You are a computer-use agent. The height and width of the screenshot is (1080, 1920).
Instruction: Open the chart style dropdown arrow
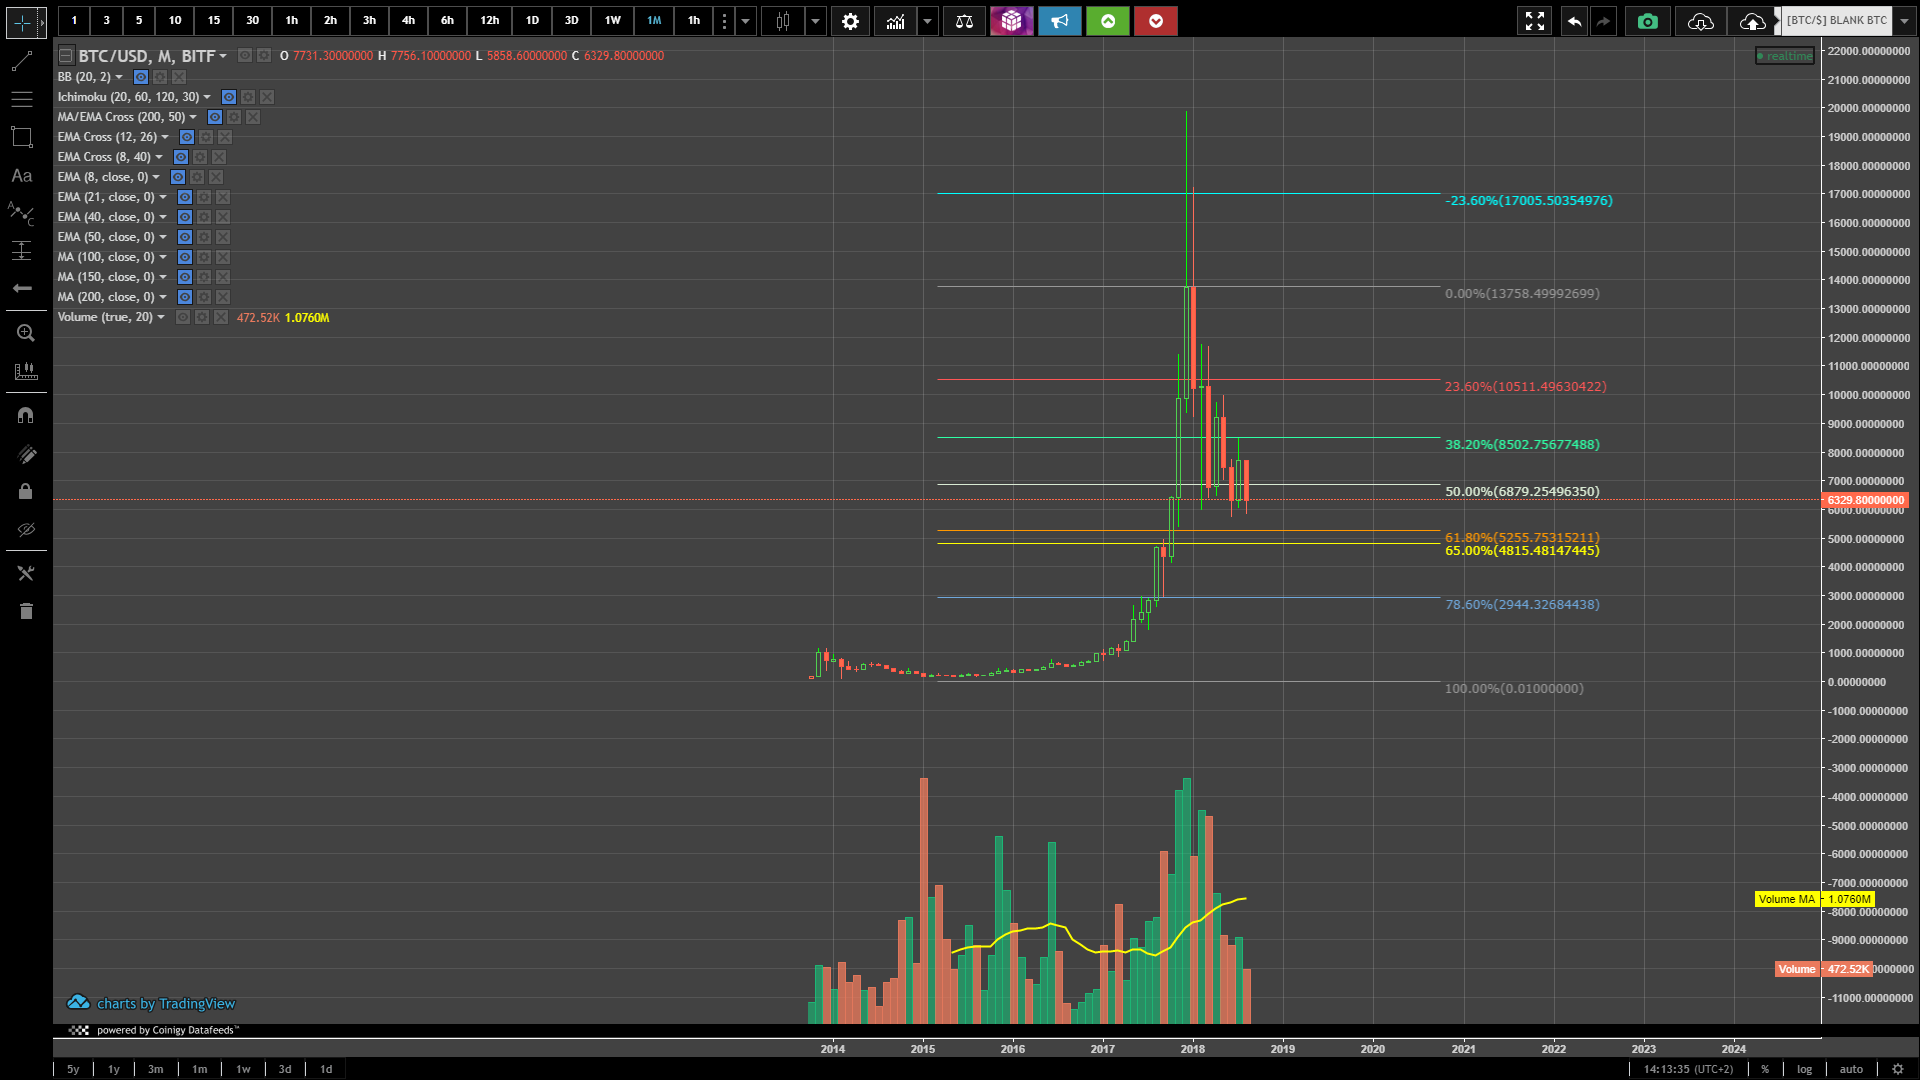tap(816, 21)
